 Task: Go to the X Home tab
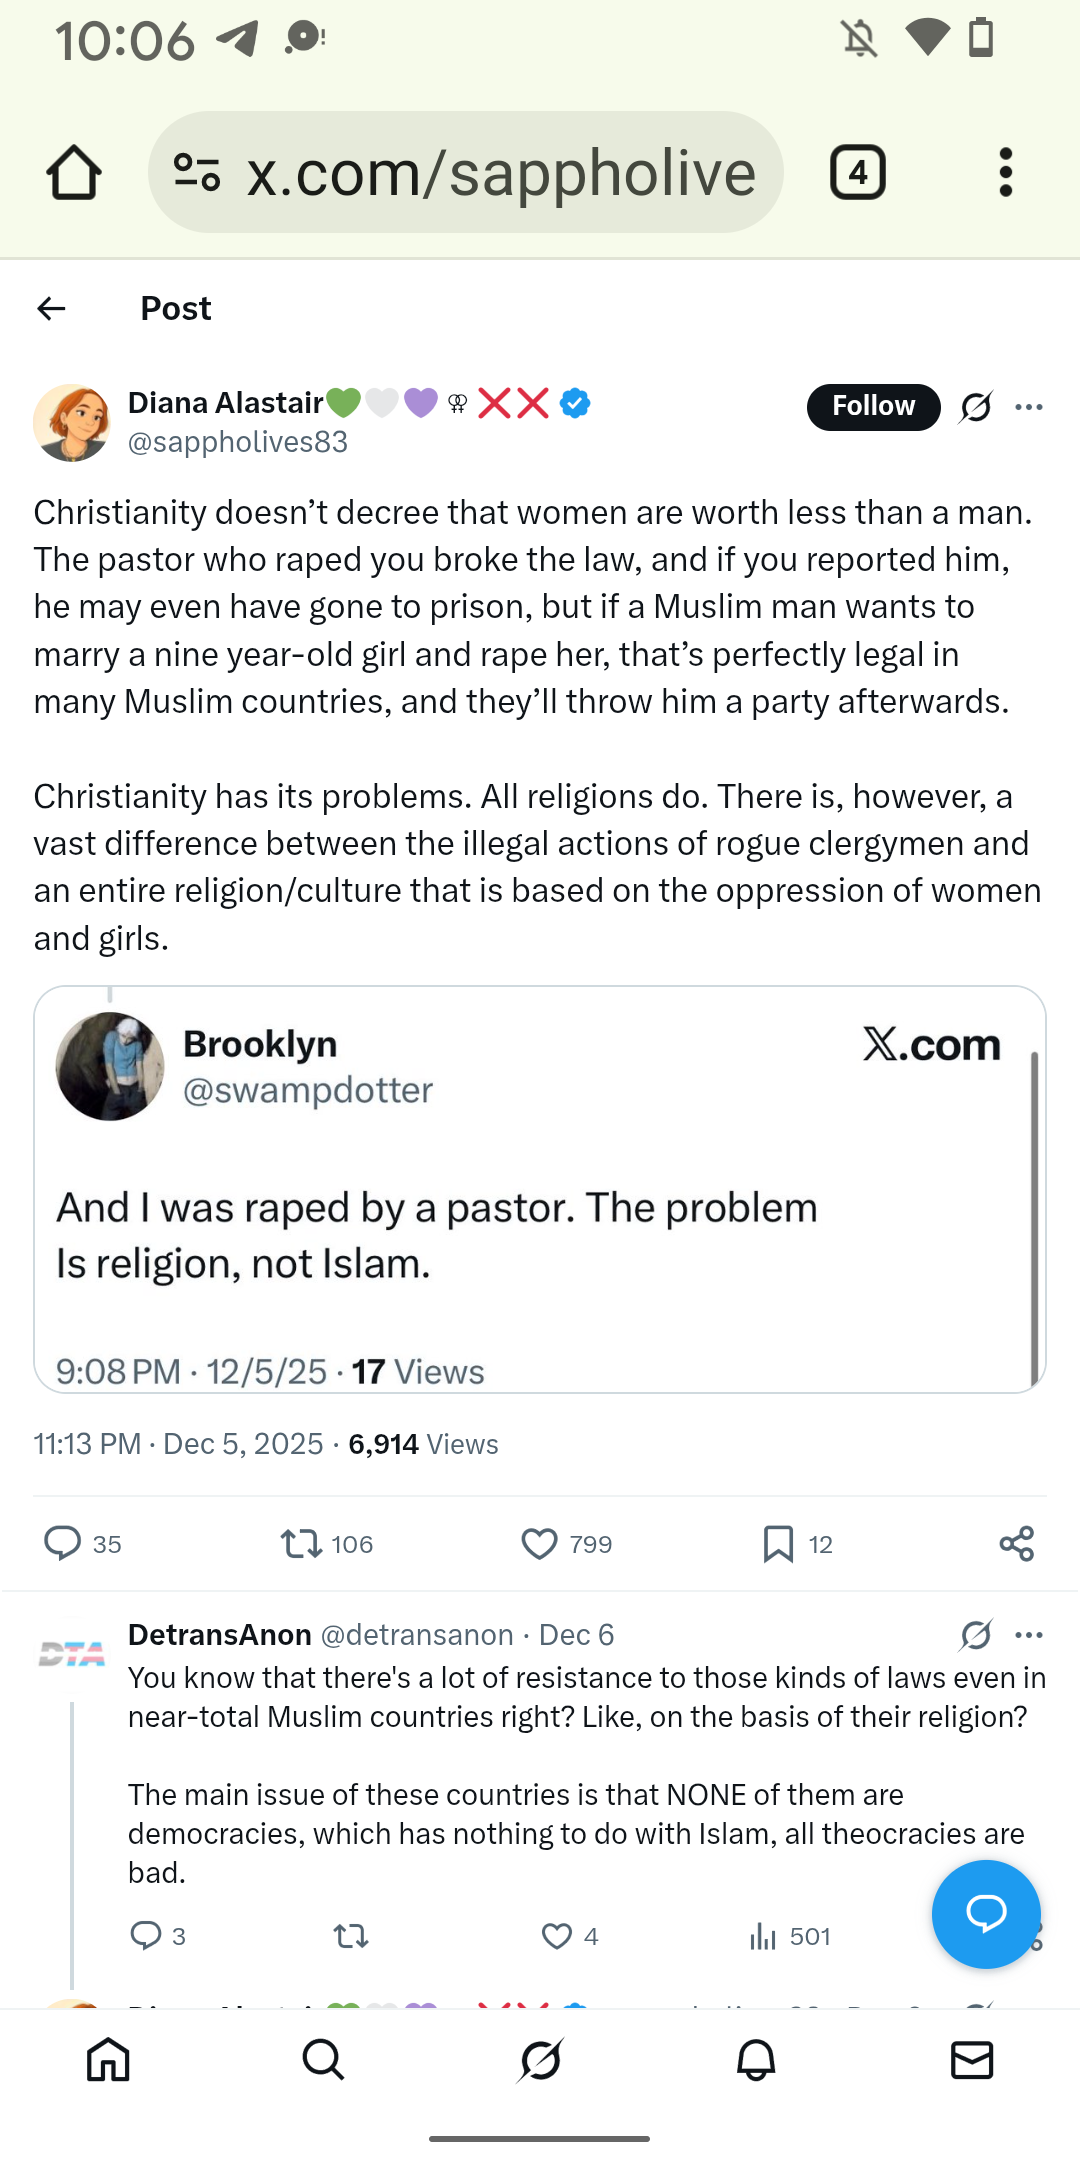108,2060
